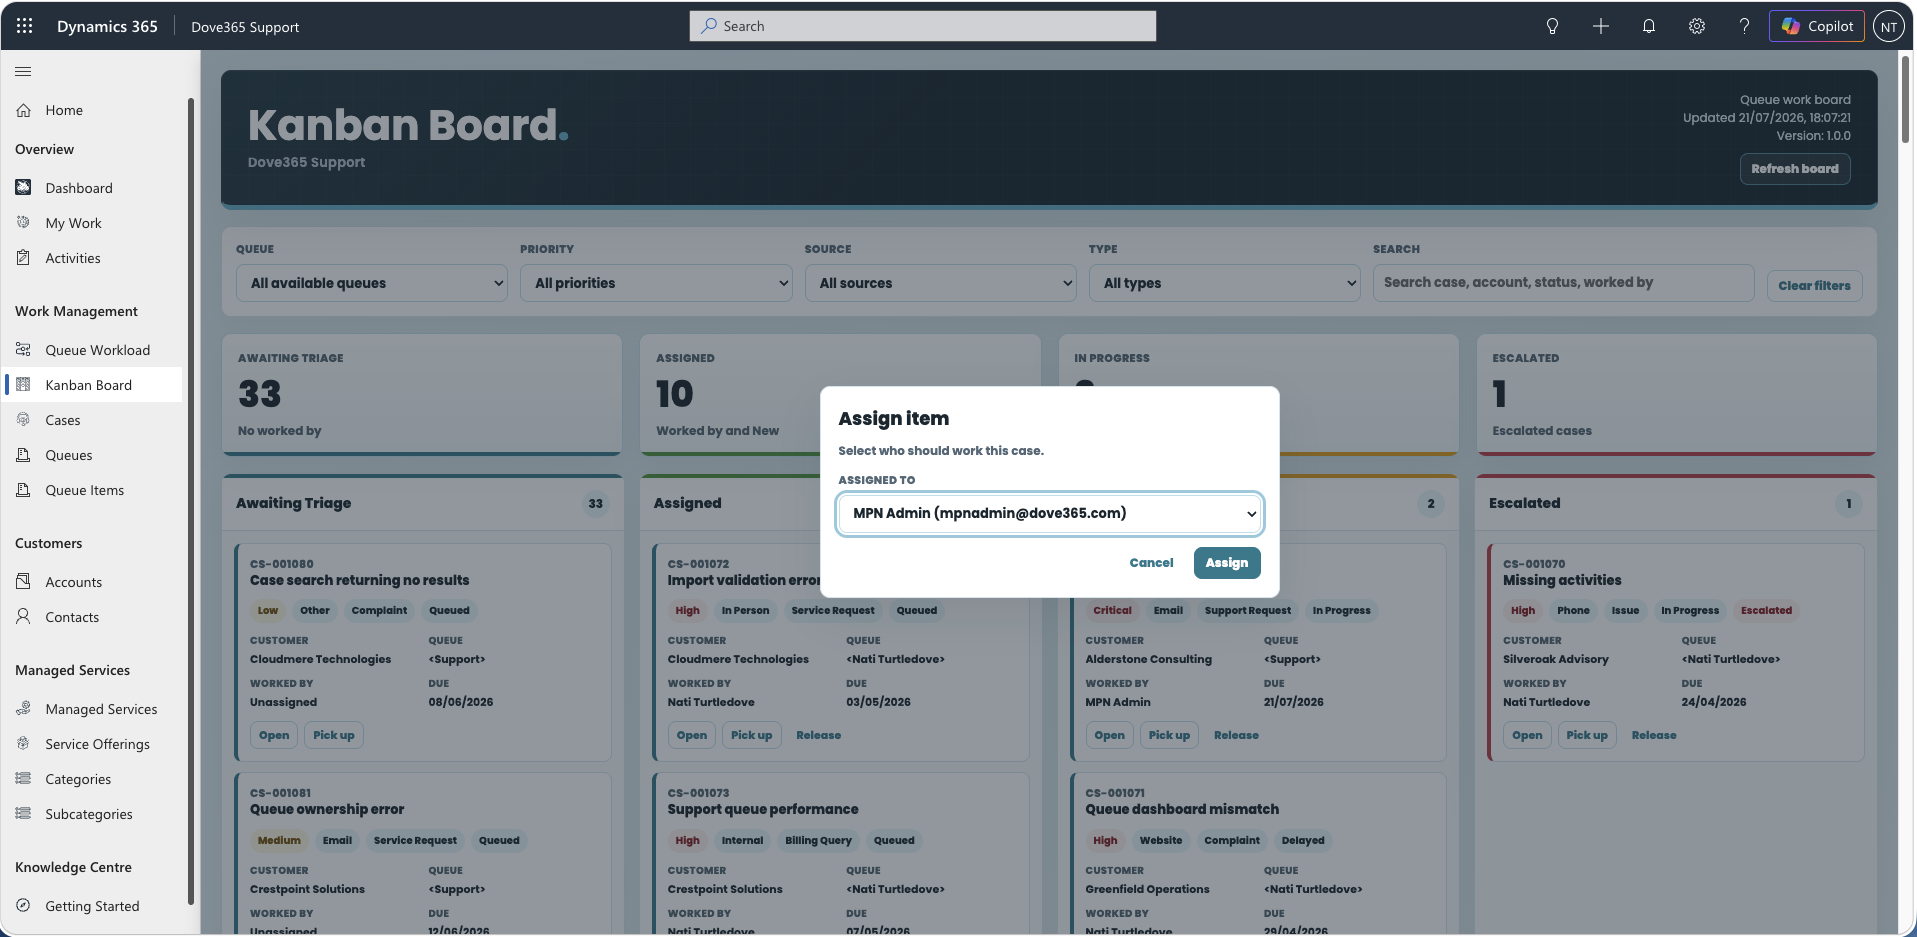Screen dimensions: 1917x937
Task: Go to Queue Workload page
Action: point(97,350)
